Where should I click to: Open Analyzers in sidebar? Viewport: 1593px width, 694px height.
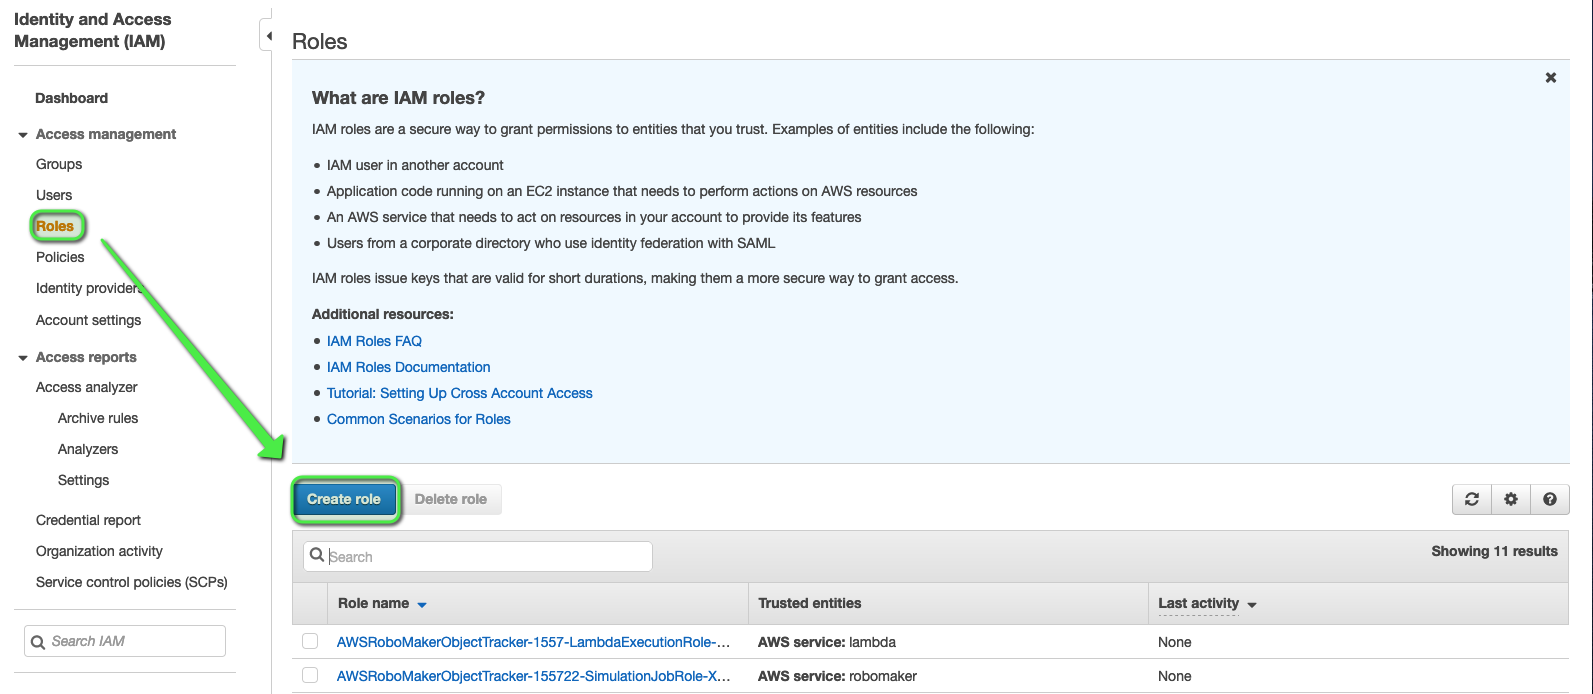[88, 449]
